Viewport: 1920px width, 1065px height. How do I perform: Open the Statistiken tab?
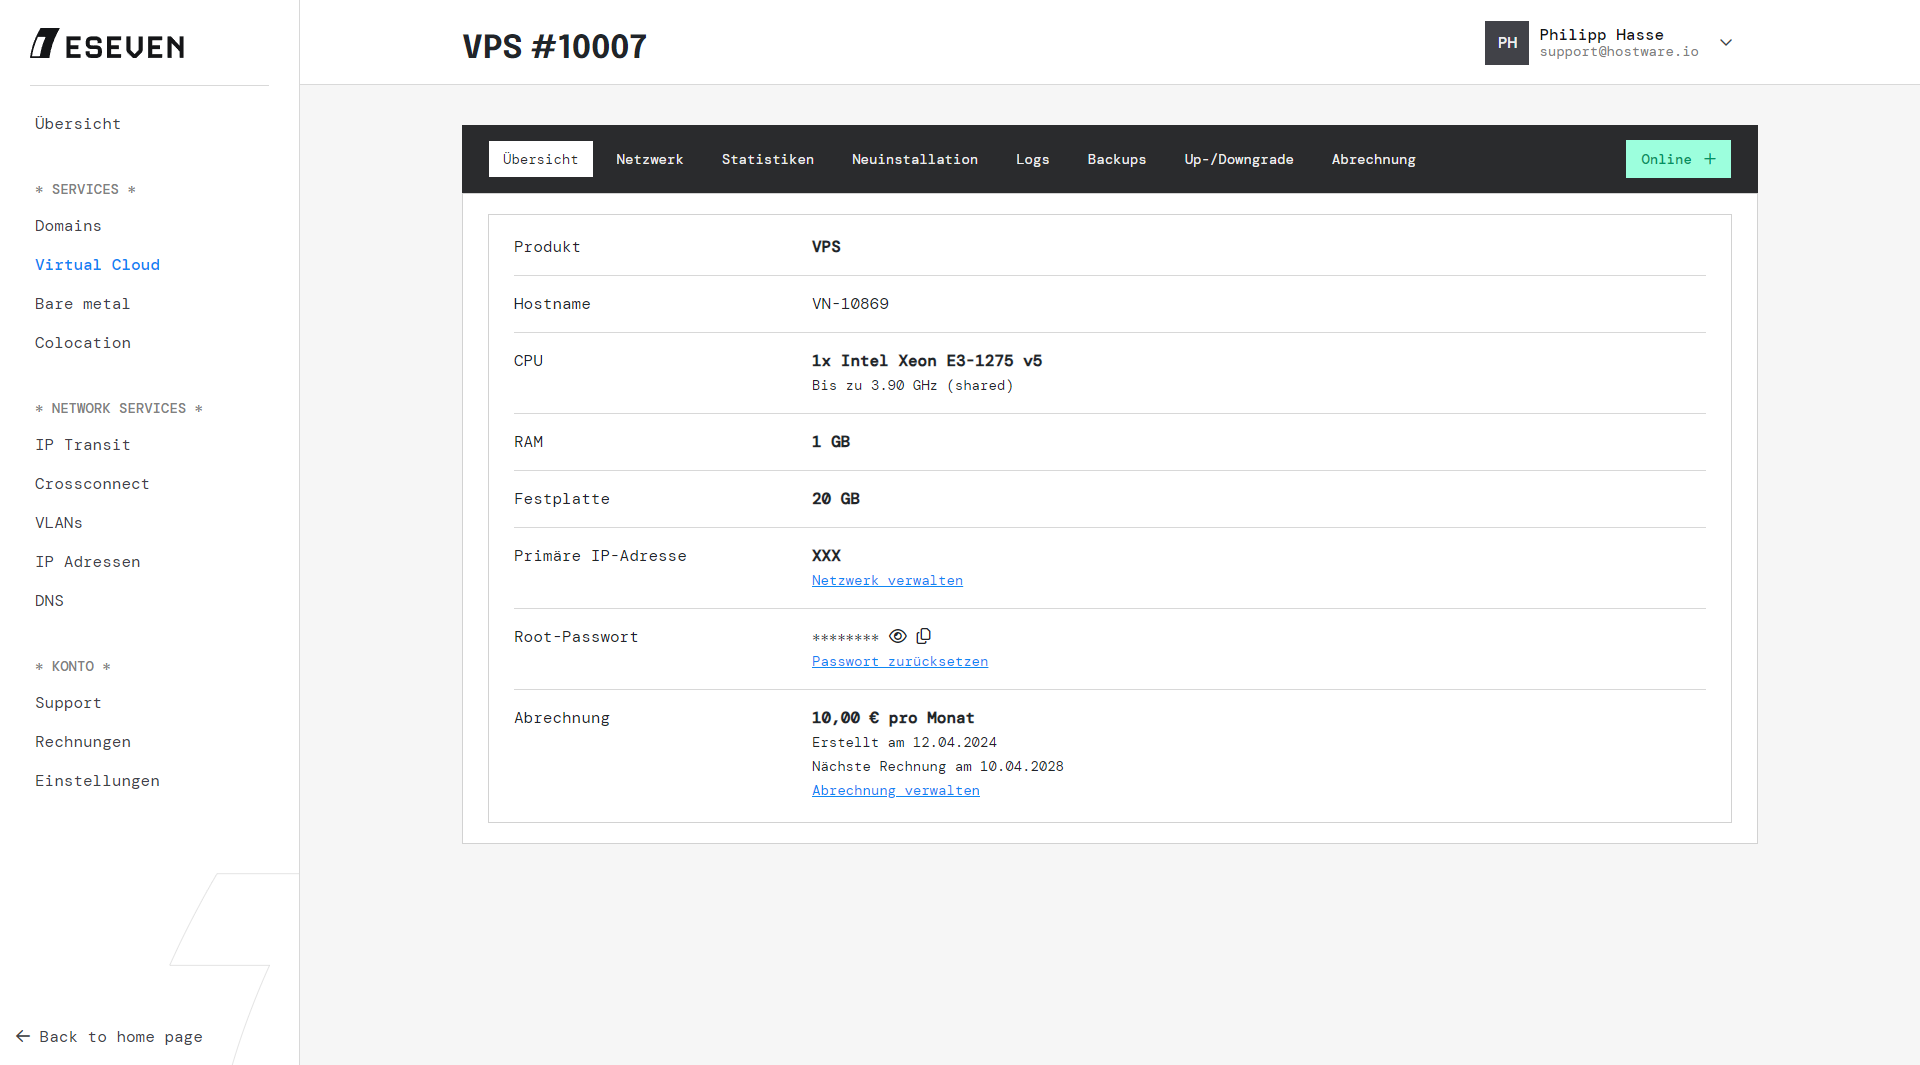point(768,159)
